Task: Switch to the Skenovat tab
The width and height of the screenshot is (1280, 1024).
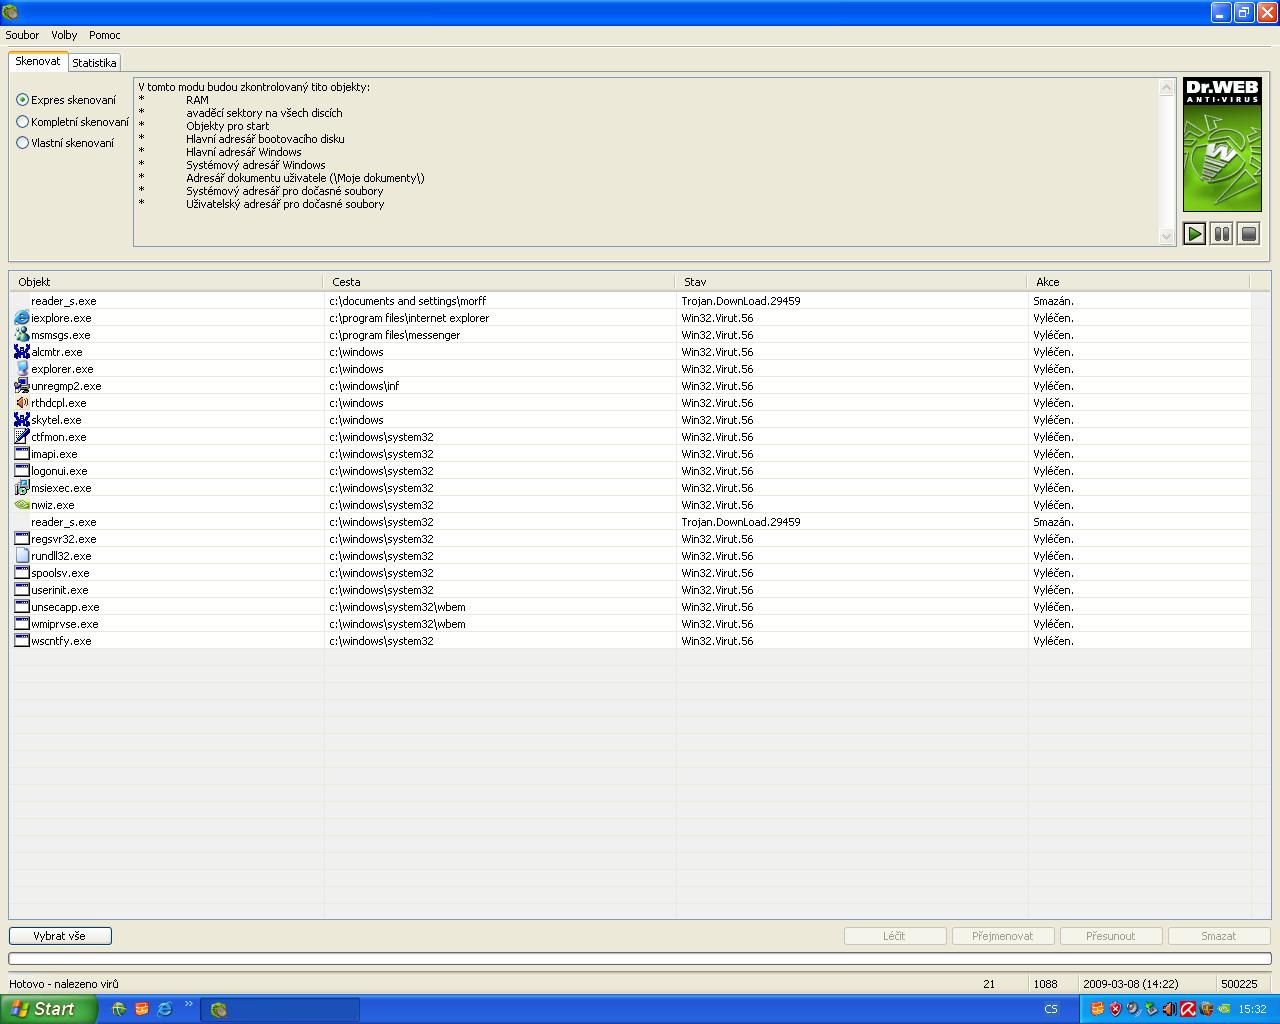Action: click(38, 62)
